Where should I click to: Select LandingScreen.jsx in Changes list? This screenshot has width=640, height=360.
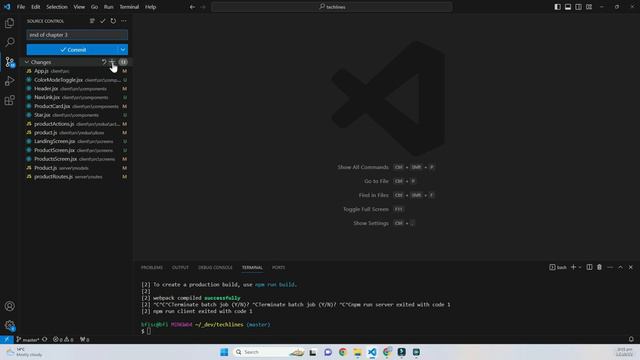(77, 141)
